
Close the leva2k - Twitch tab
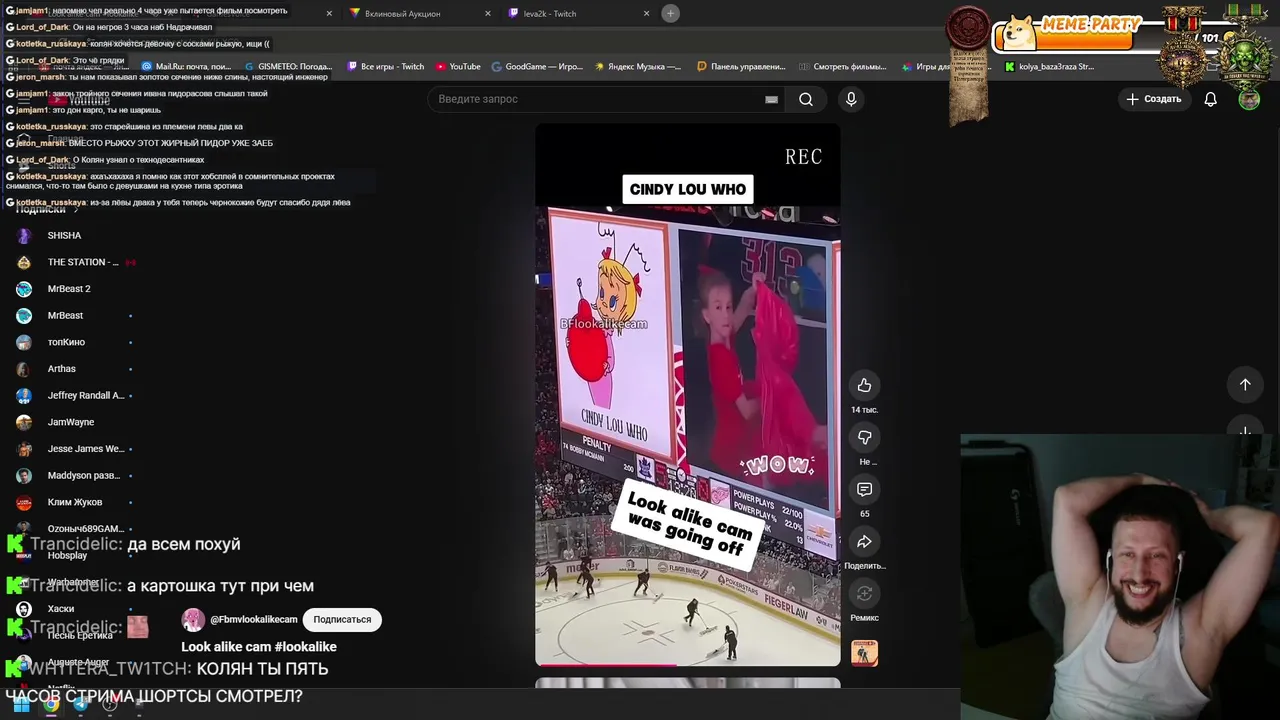646,14
